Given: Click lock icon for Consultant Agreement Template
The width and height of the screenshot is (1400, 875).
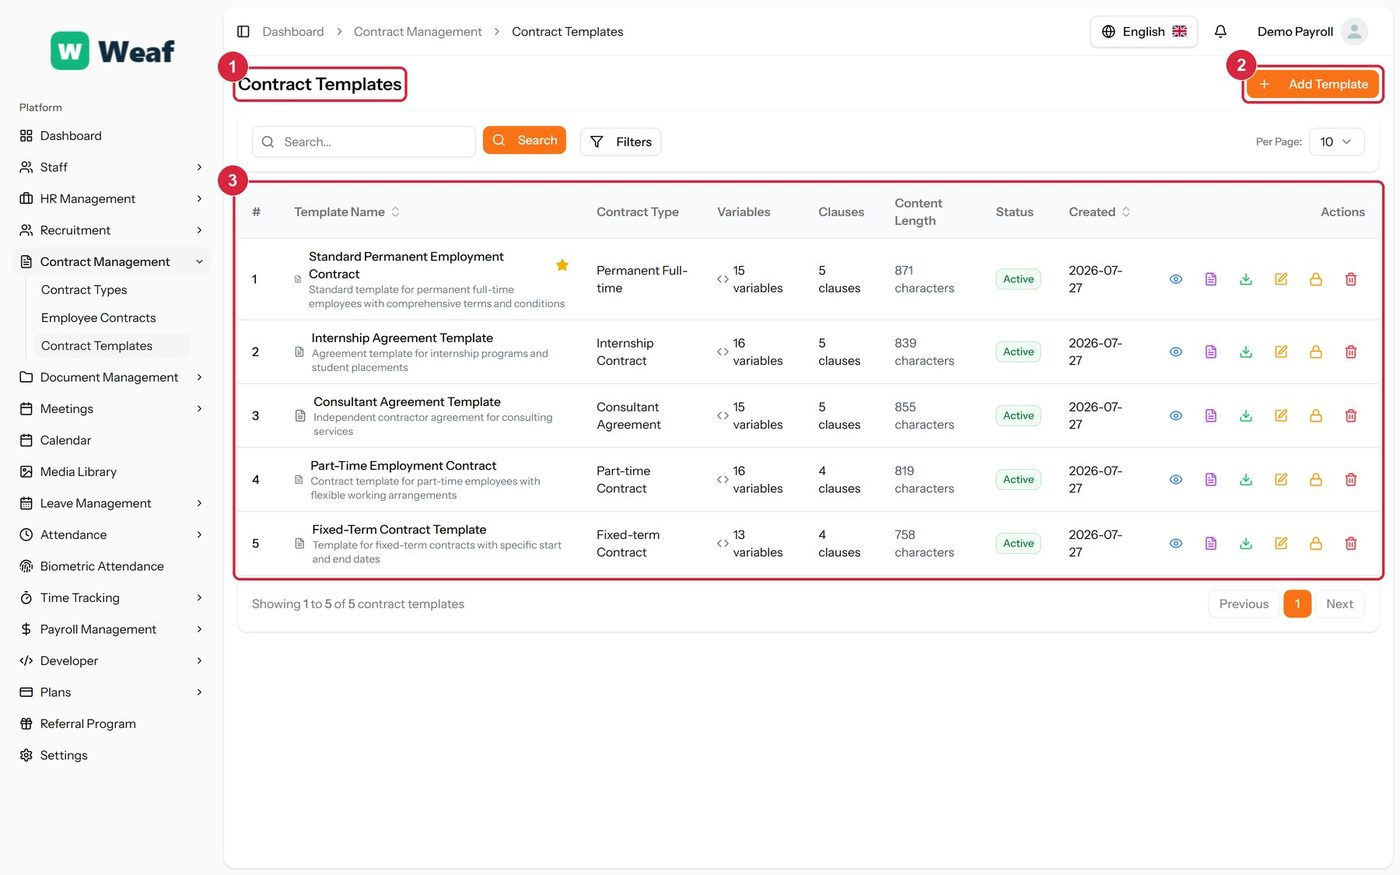Looking at the screenshot, I should [x=1316, y=416].
